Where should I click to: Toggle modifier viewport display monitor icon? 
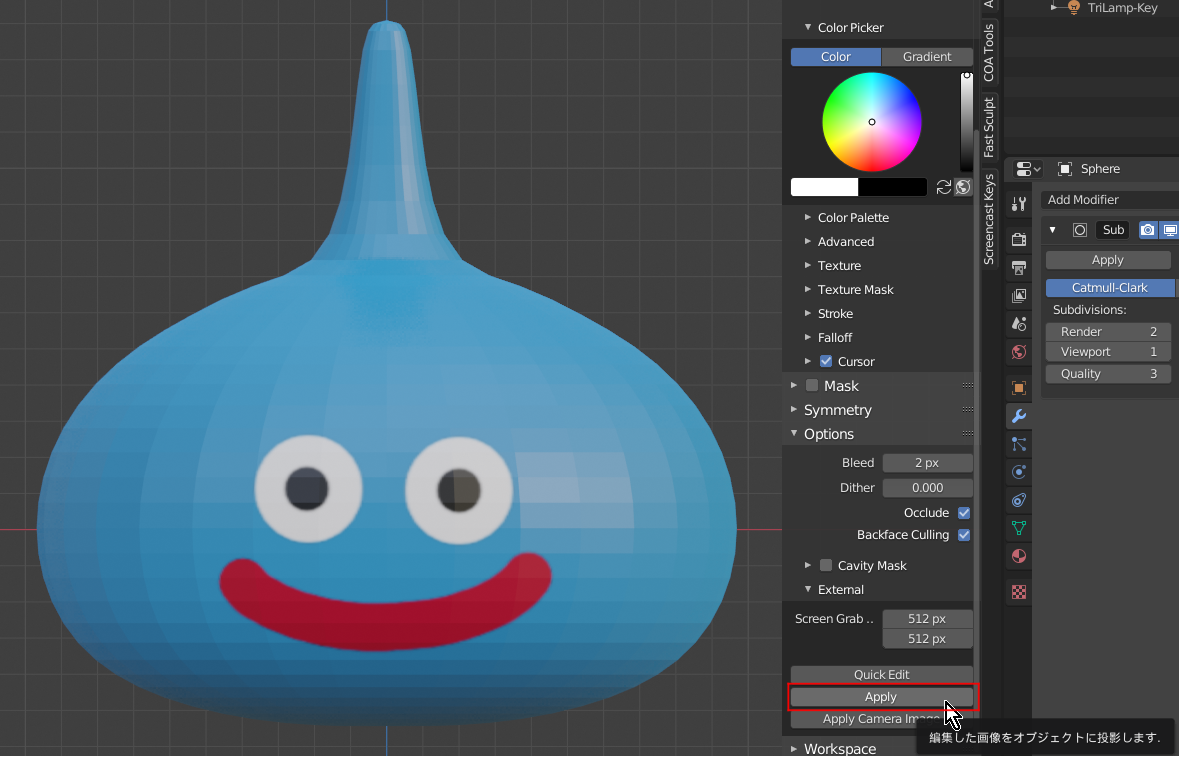(x=1169, y=230)
